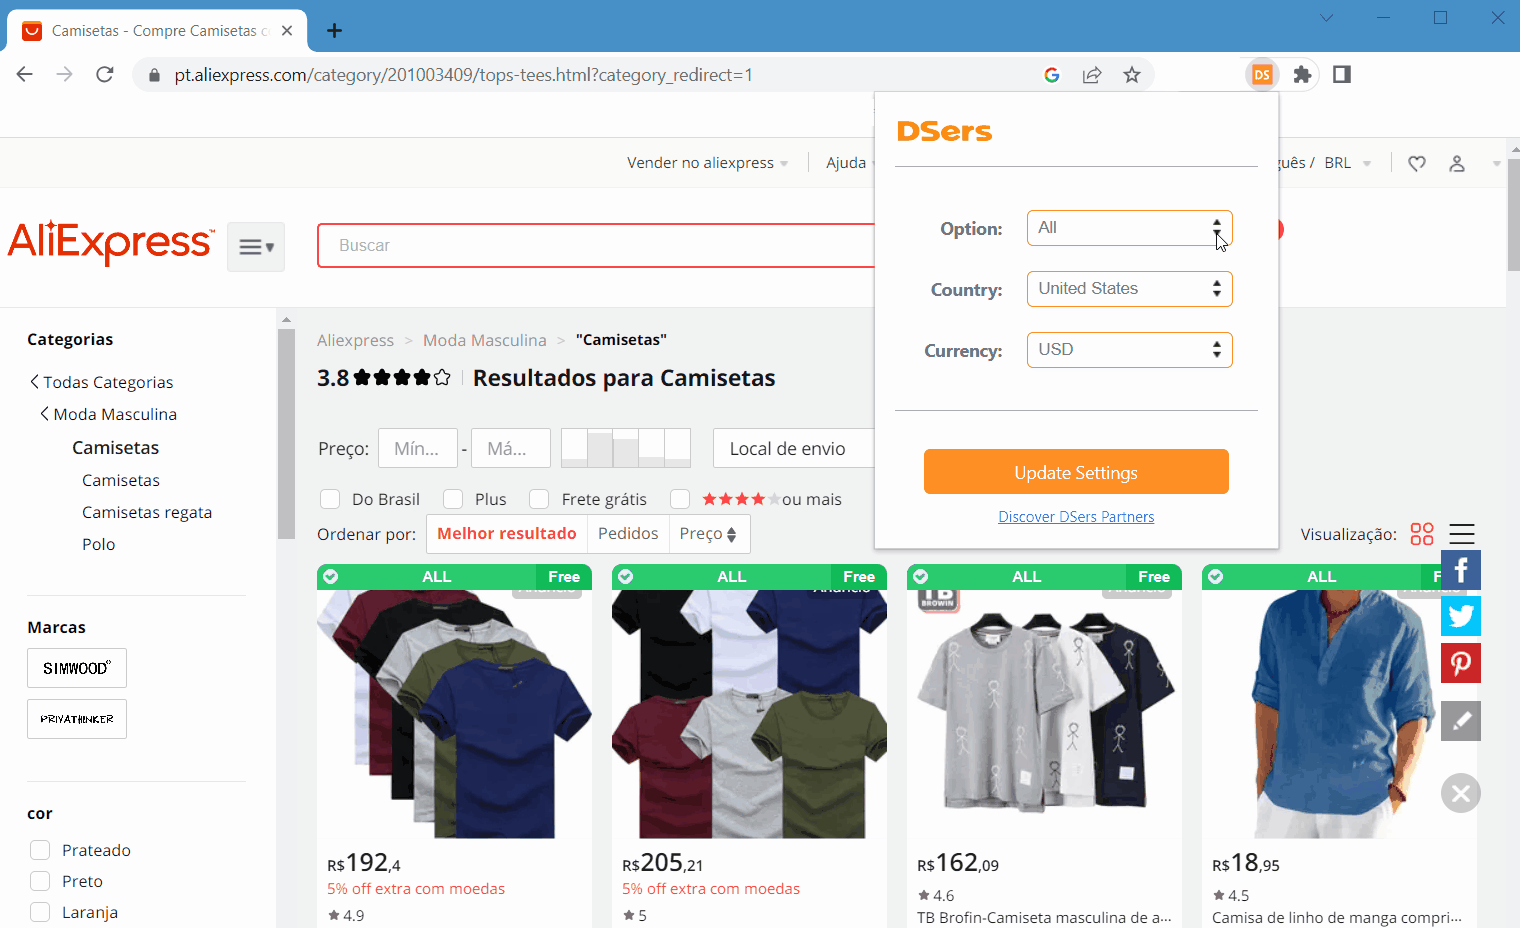Click the categories sidebar scrollbar
Viewport: 1520px width, 928px height.
pos(286,434)
